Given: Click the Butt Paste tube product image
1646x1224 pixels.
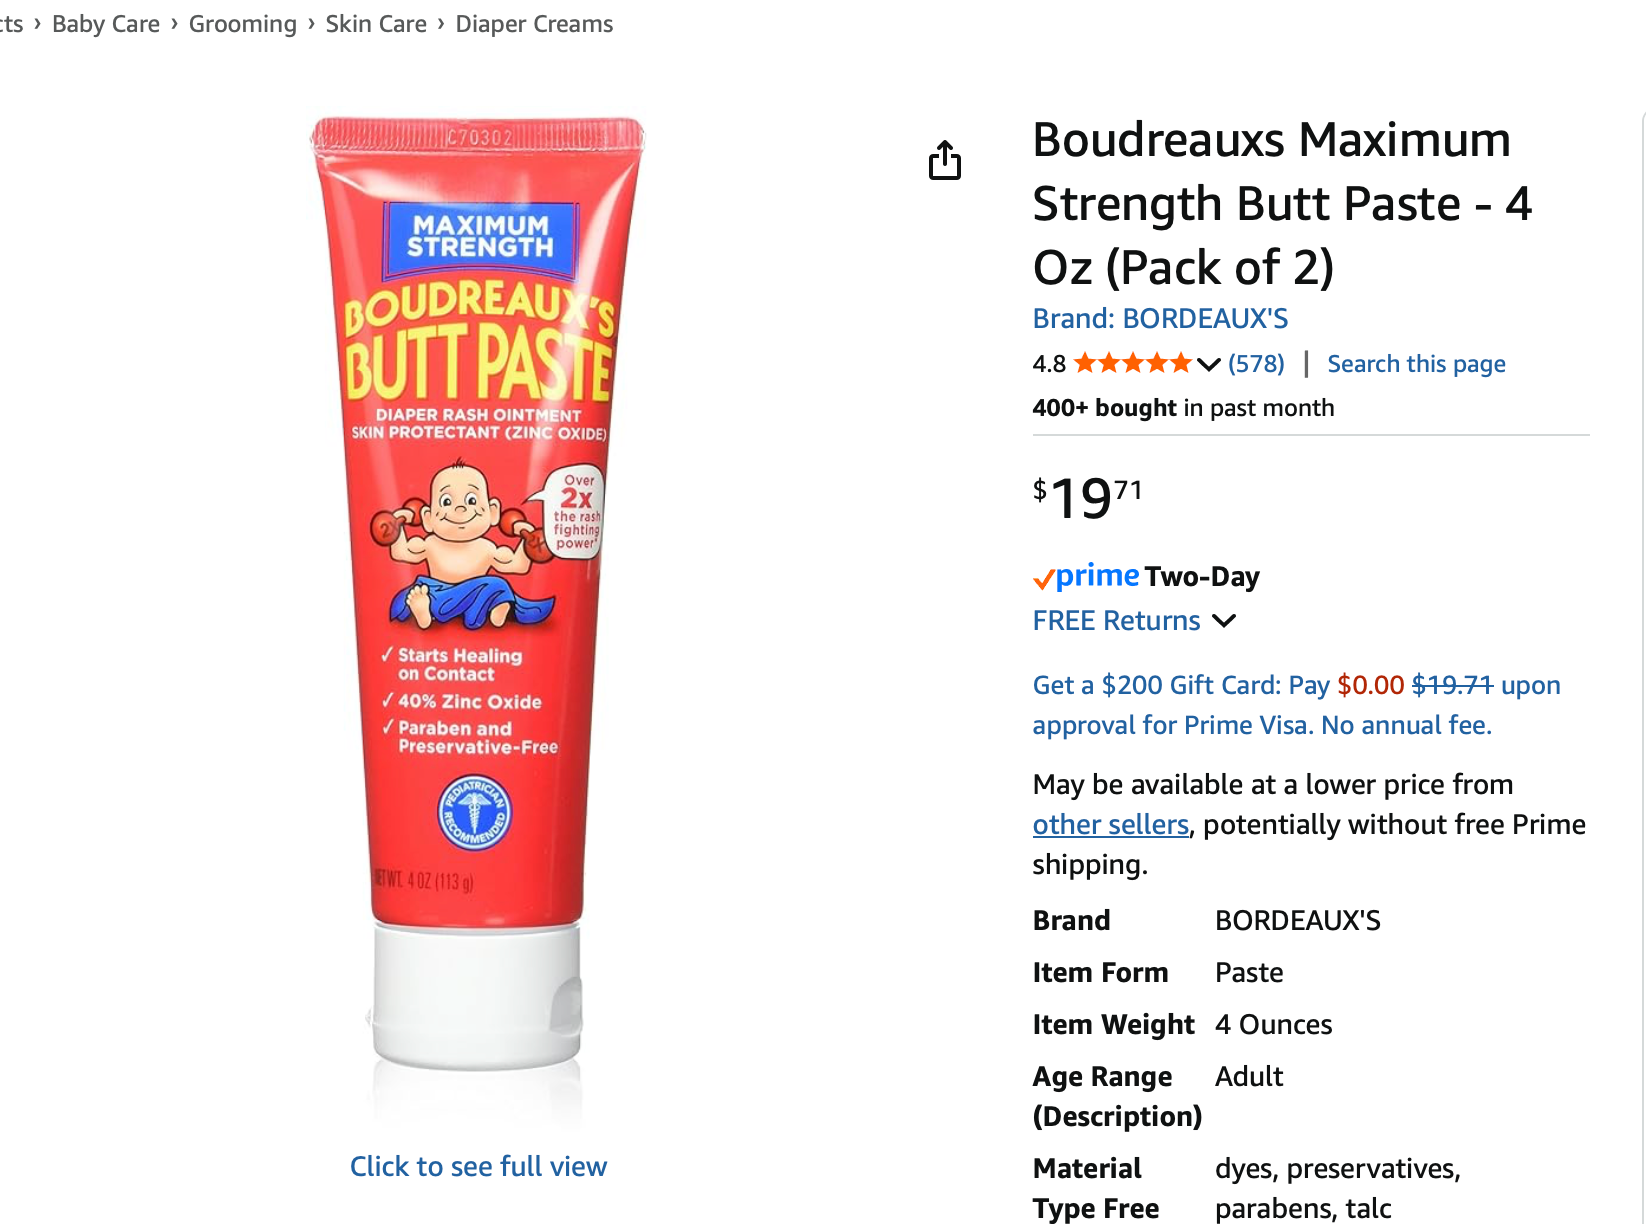Looking at the screenshot, I should 478,590.
